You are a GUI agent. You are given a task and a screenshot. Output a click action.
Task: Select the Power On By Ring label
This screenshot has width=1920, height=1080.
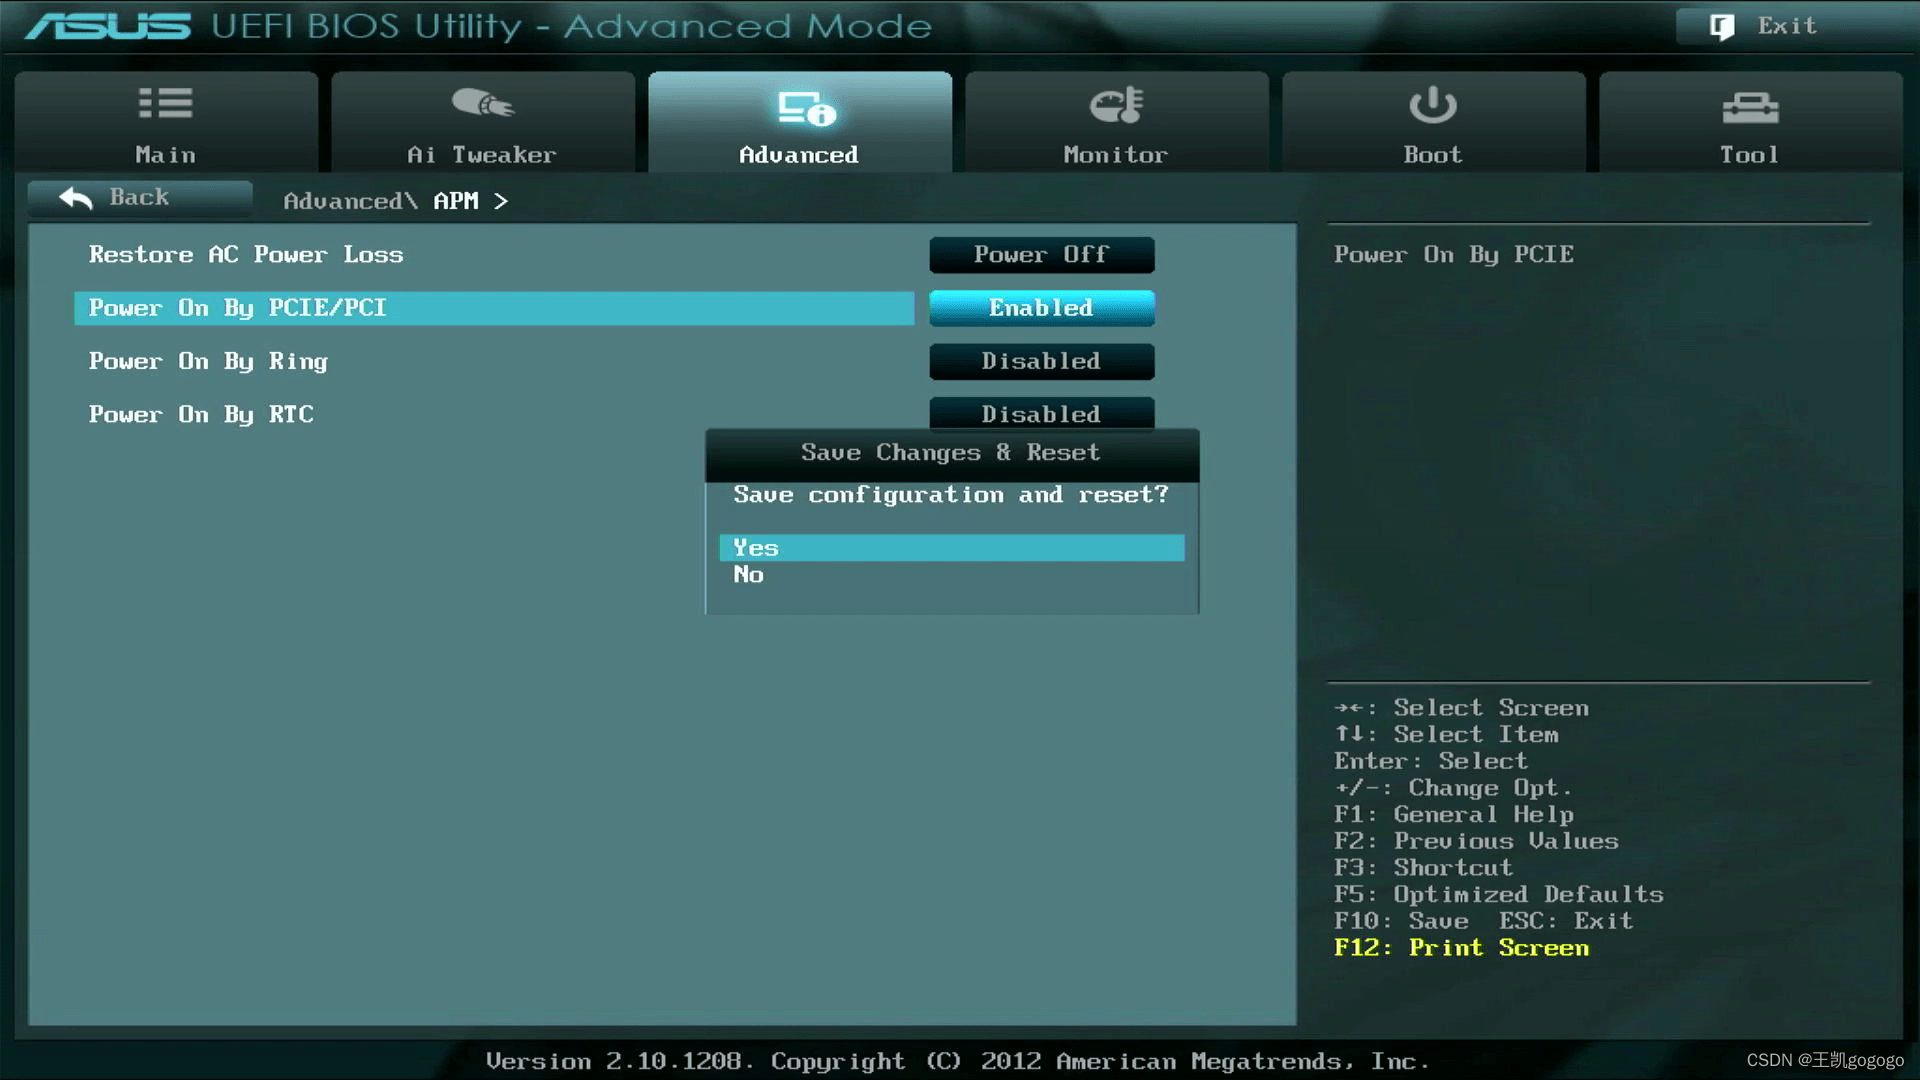point(208,361)
